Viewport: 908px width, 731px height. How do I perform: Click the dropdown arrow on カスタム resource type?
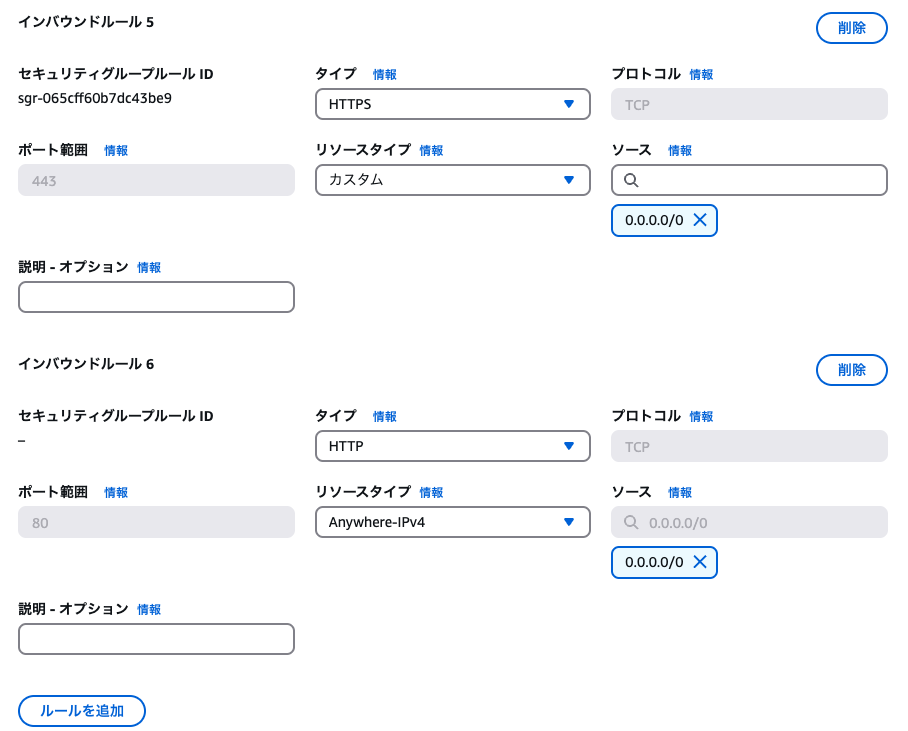(x=570, y=180)
